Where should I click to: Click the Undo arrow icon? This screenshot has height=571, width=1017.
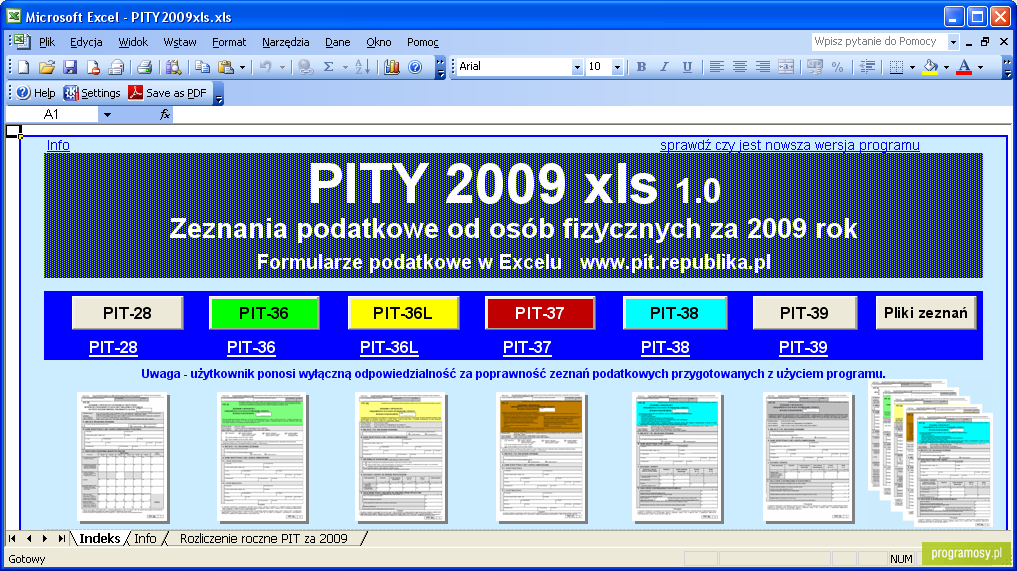point(265,67)
